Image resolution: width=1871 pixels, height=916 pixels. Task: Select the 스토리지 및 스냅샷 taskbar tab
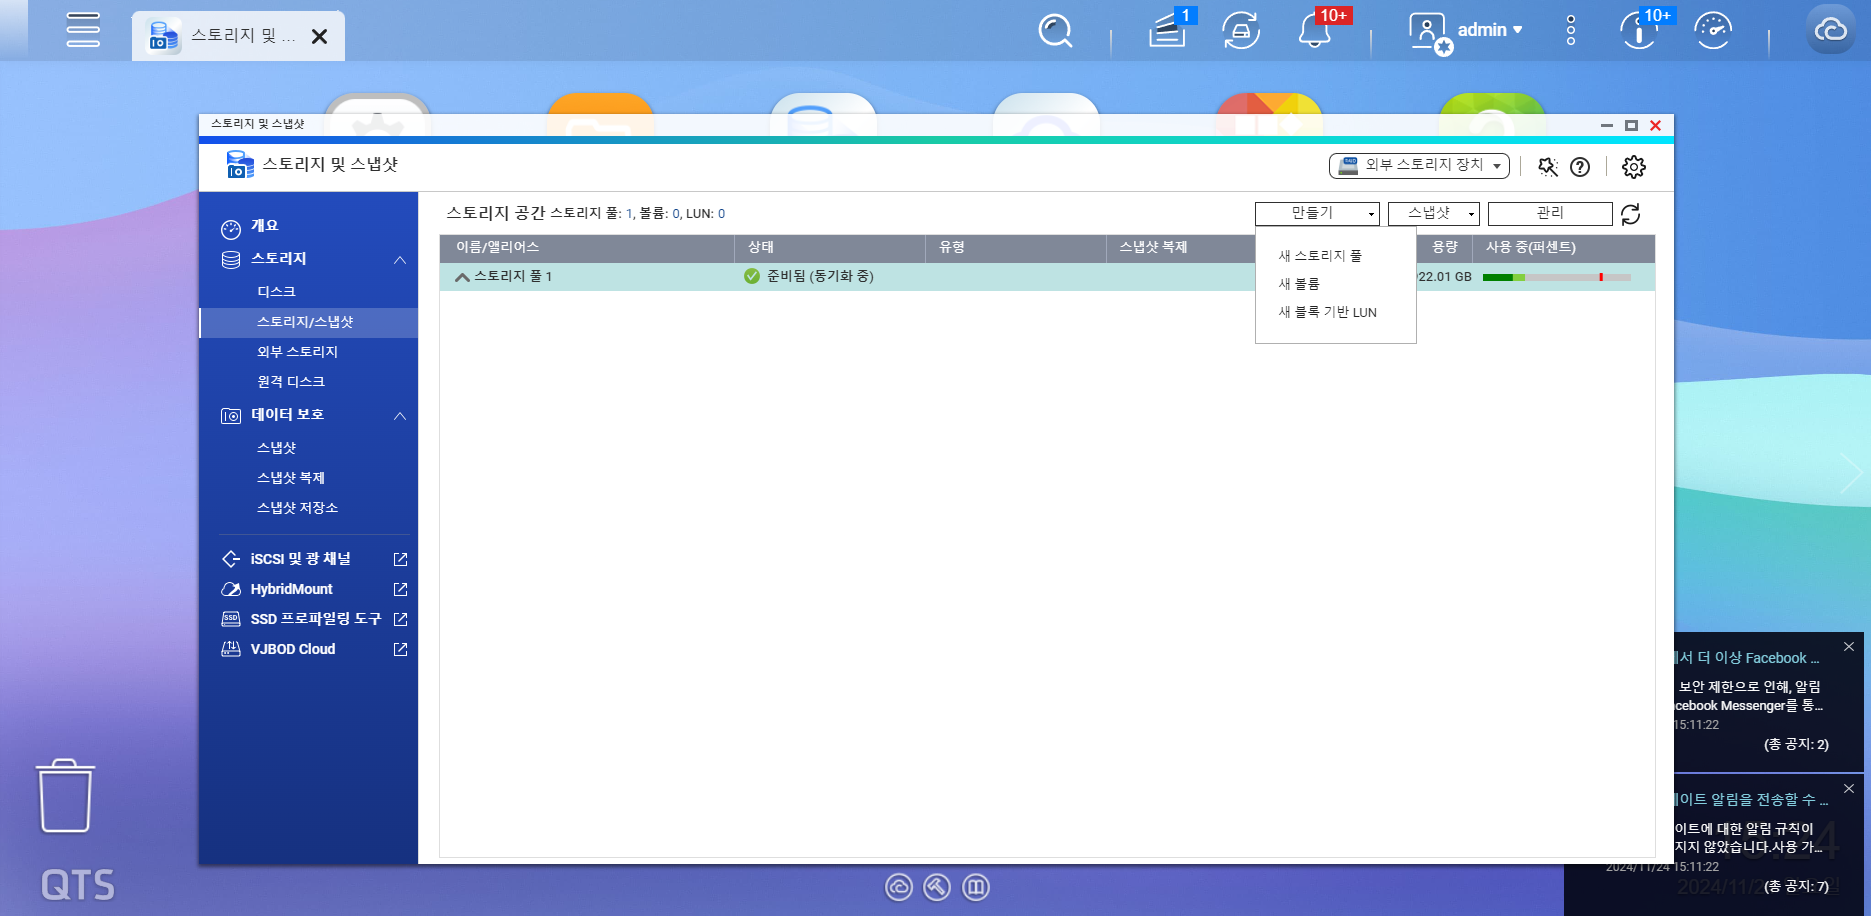[x=238, y=36]
